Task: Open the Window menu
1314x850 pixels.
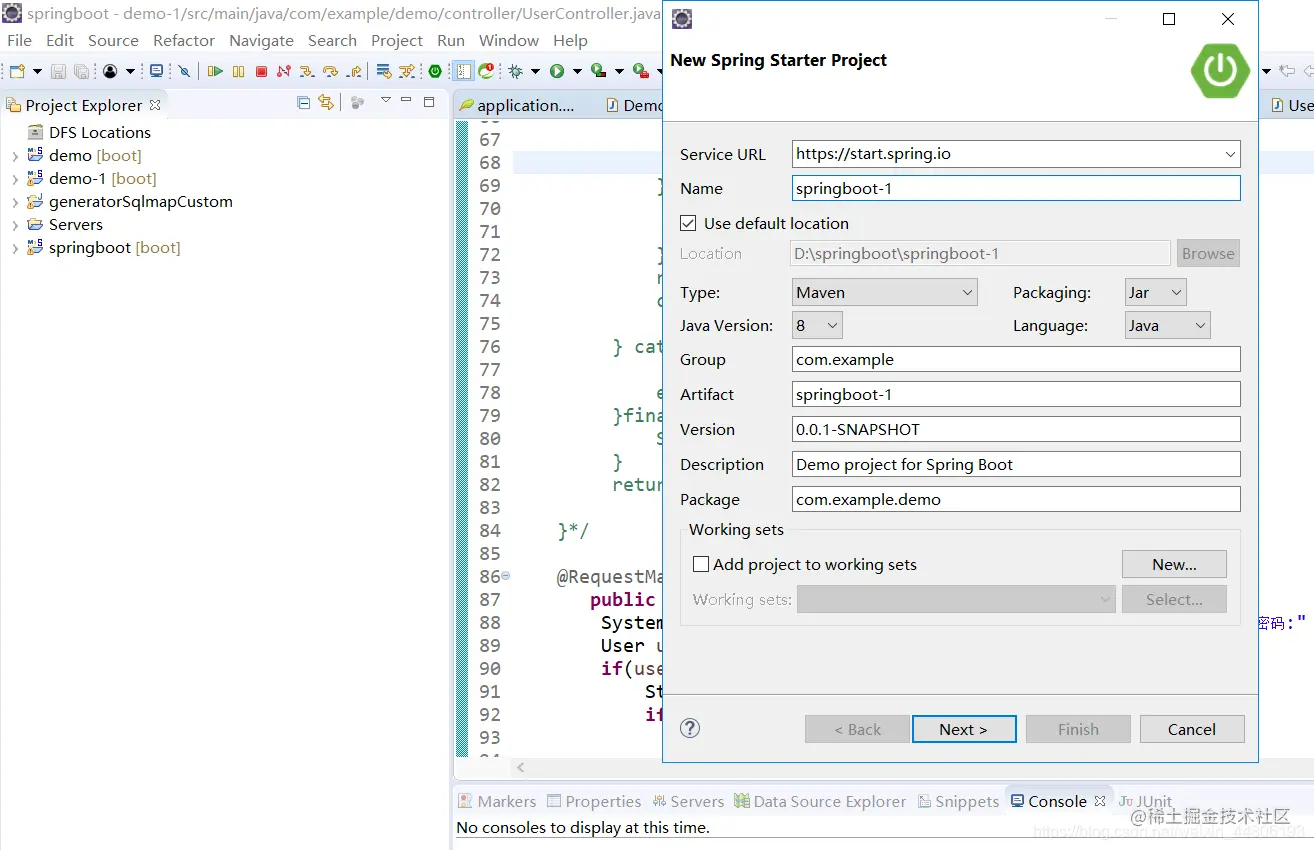Action: [509, 40]
